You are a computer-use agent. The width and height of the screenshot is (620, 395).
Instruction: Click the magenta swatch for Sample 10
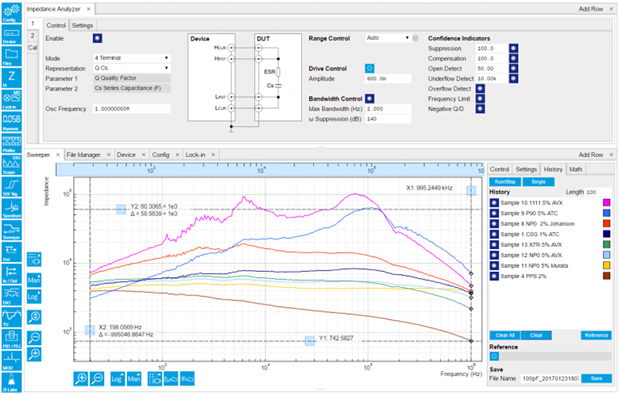tap(606, 203)
